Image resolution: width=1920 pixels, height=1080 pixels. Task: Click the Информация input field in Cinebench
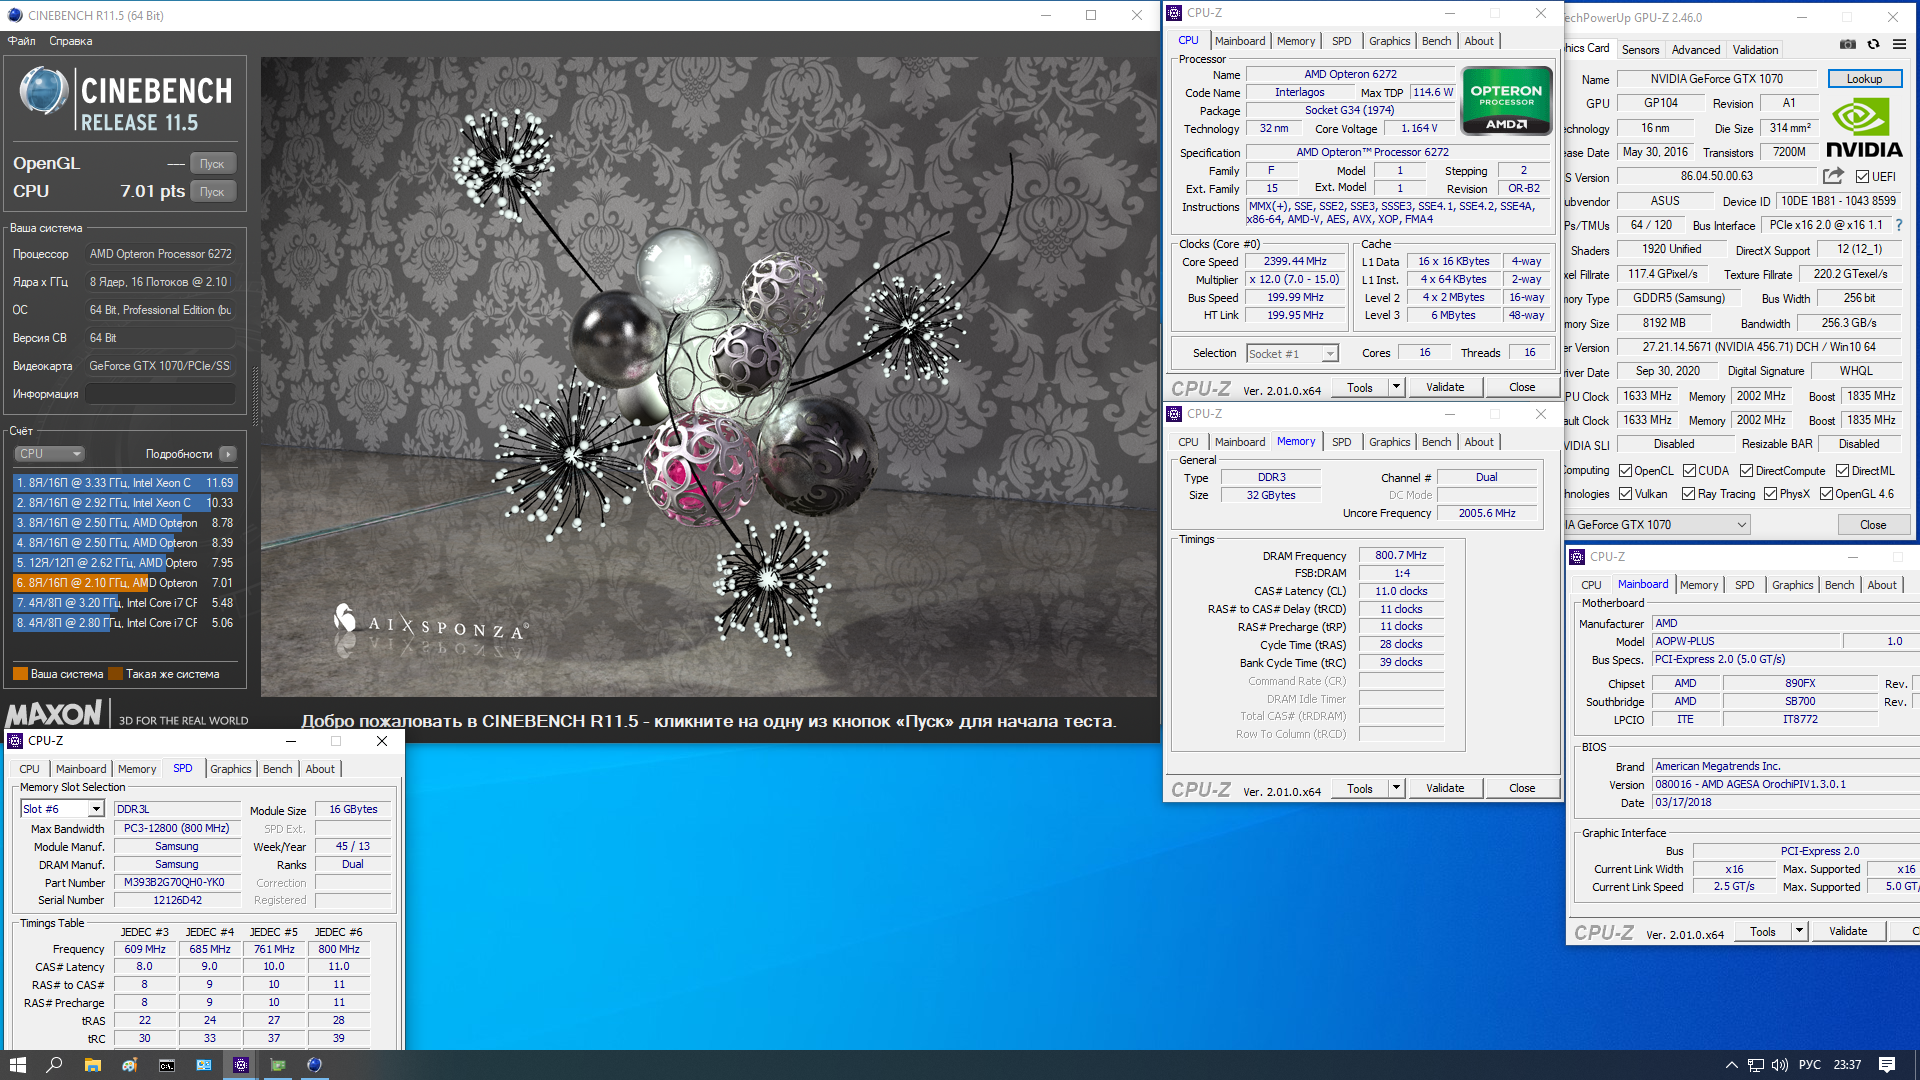coord(160,394)
